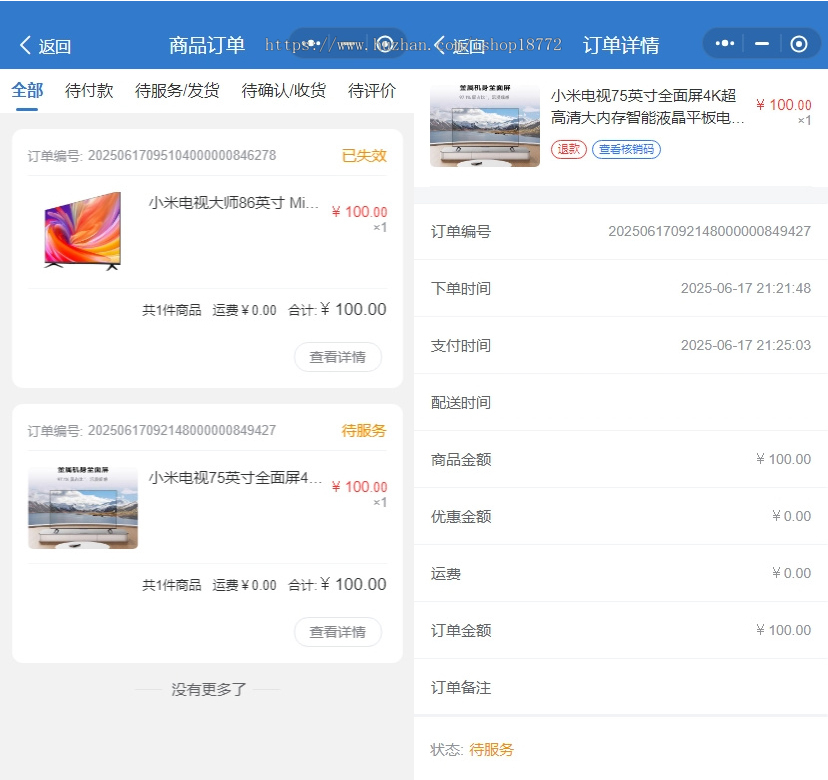The image size is (828, 780).
Task: Minimize the 订单详情 mini-program
Action: point(761,43)
